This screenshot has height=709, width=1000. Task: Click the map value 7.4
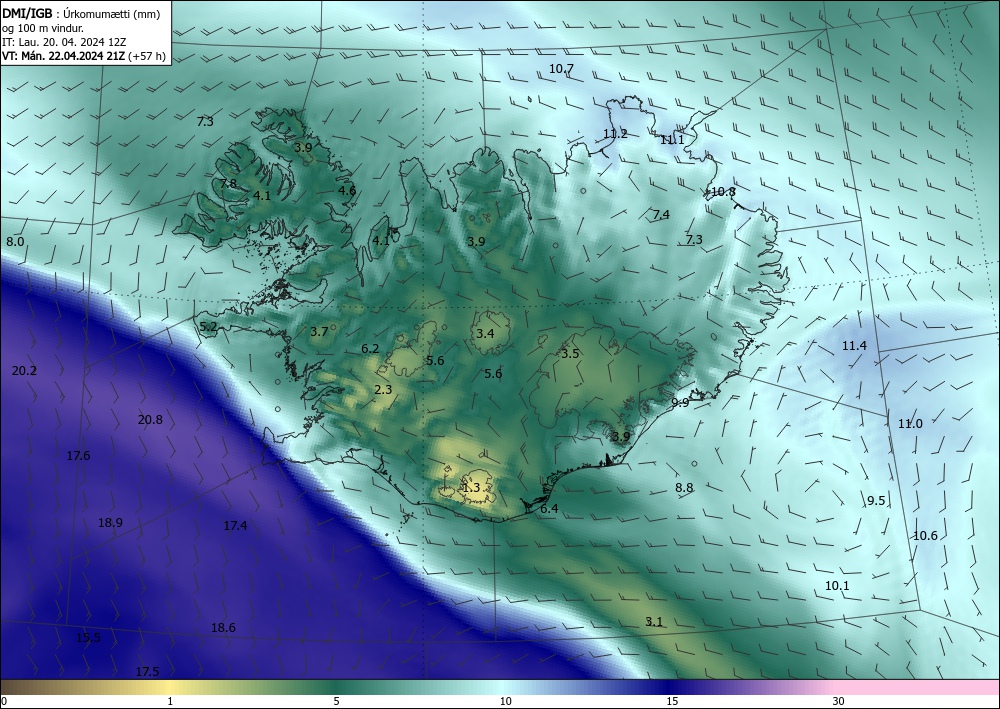click(x=661, y=214)
